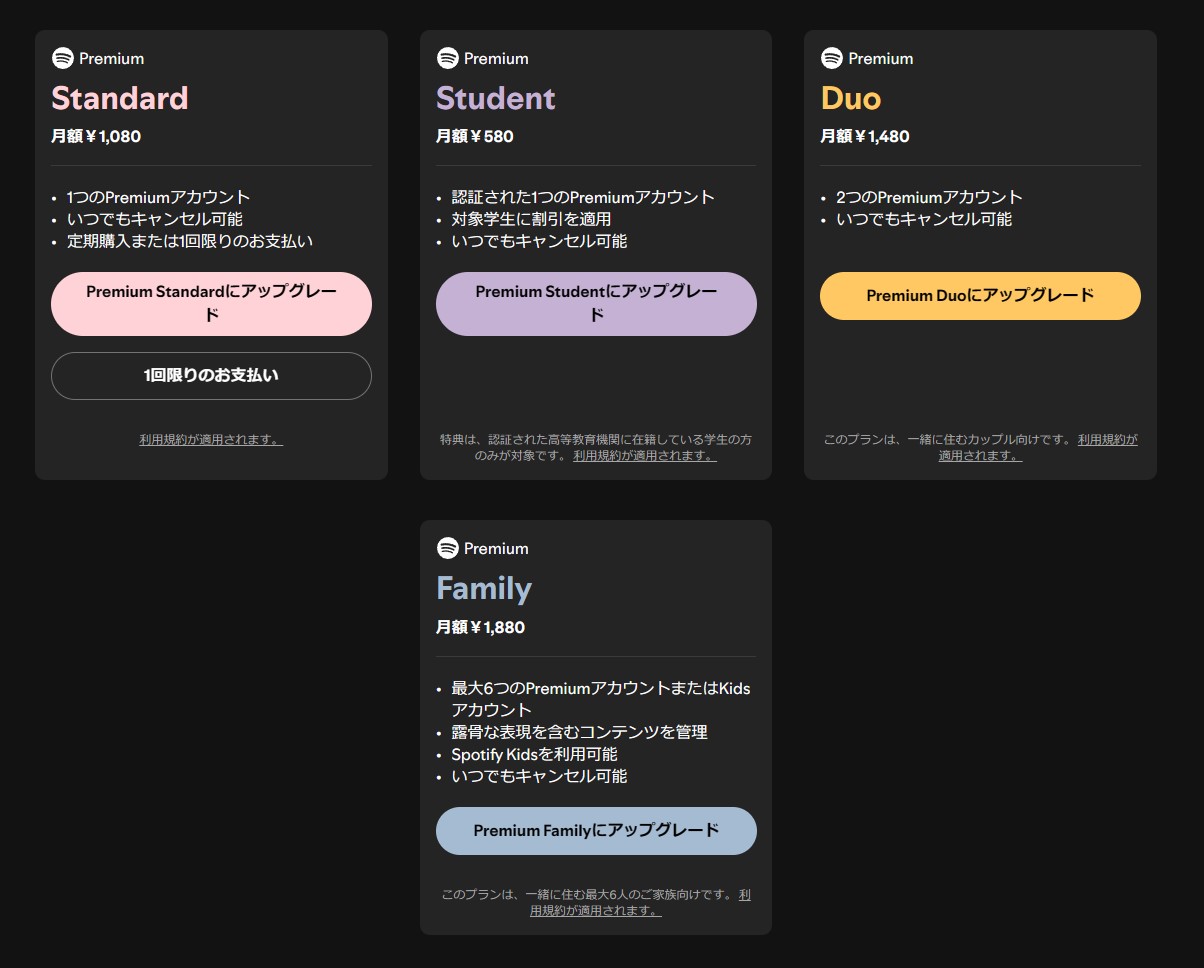Image resolution: width=1204 pixels, height=968 pixels.
Task: Click the Duo plan heading
Action: pyautogui.click(x=851, y=98)
